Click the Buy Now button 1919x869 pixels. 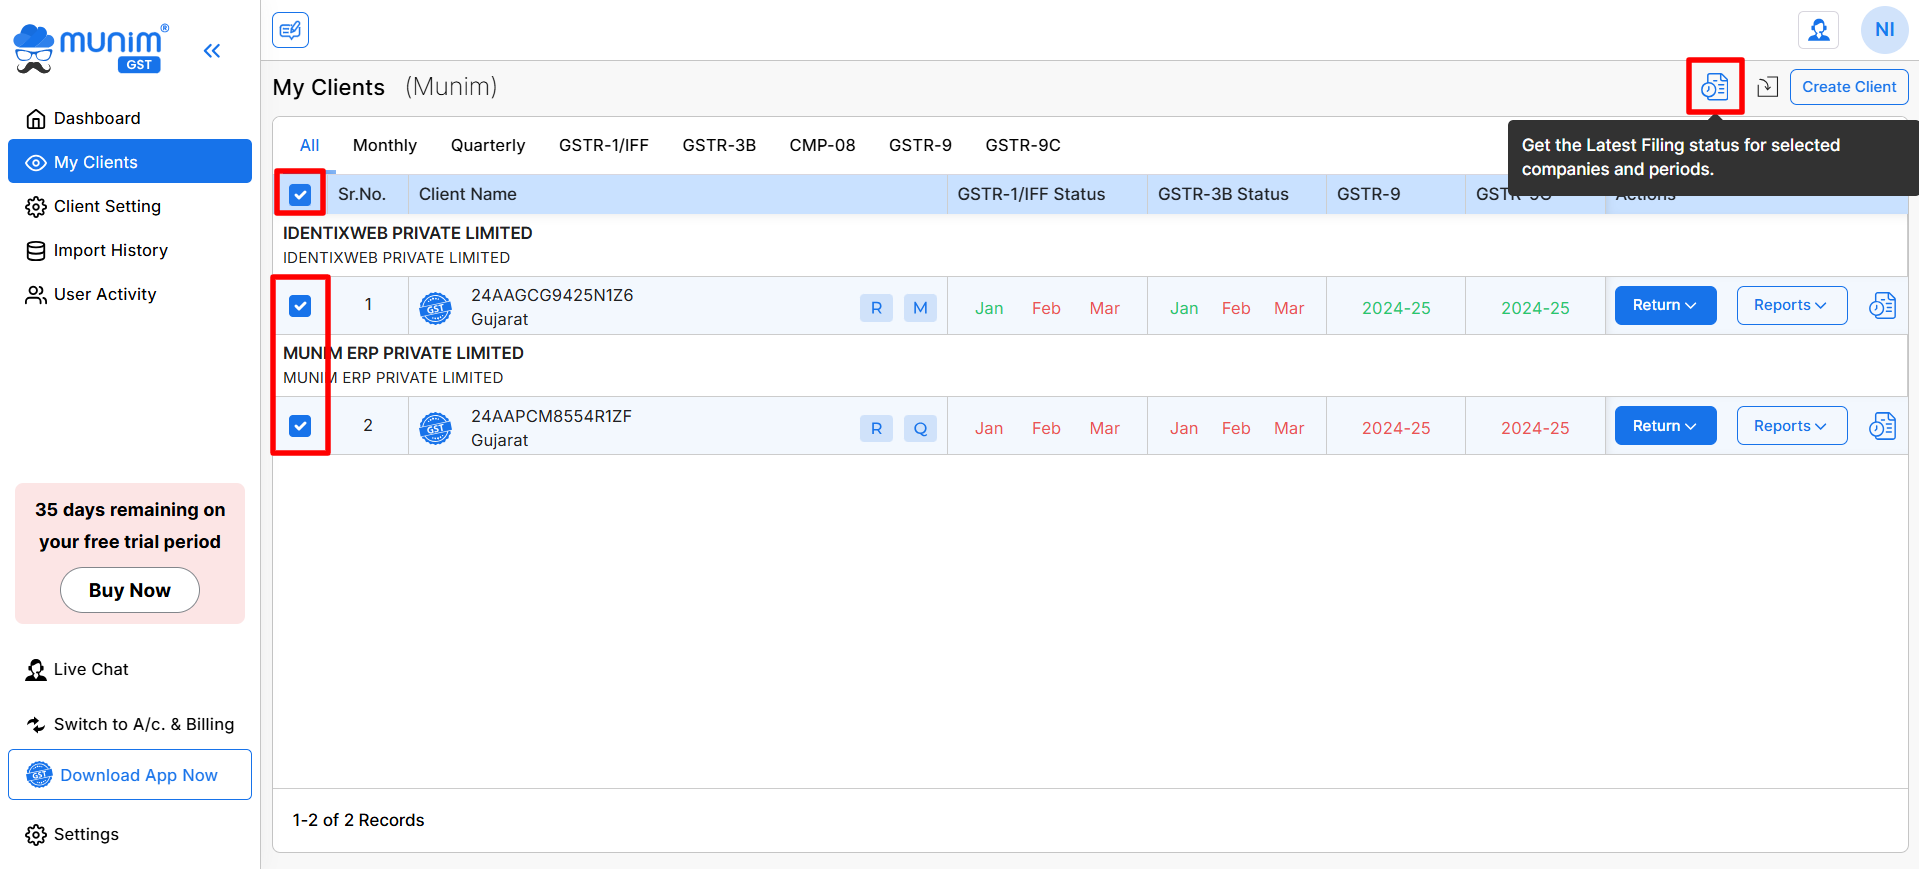[x=130, y=591]
